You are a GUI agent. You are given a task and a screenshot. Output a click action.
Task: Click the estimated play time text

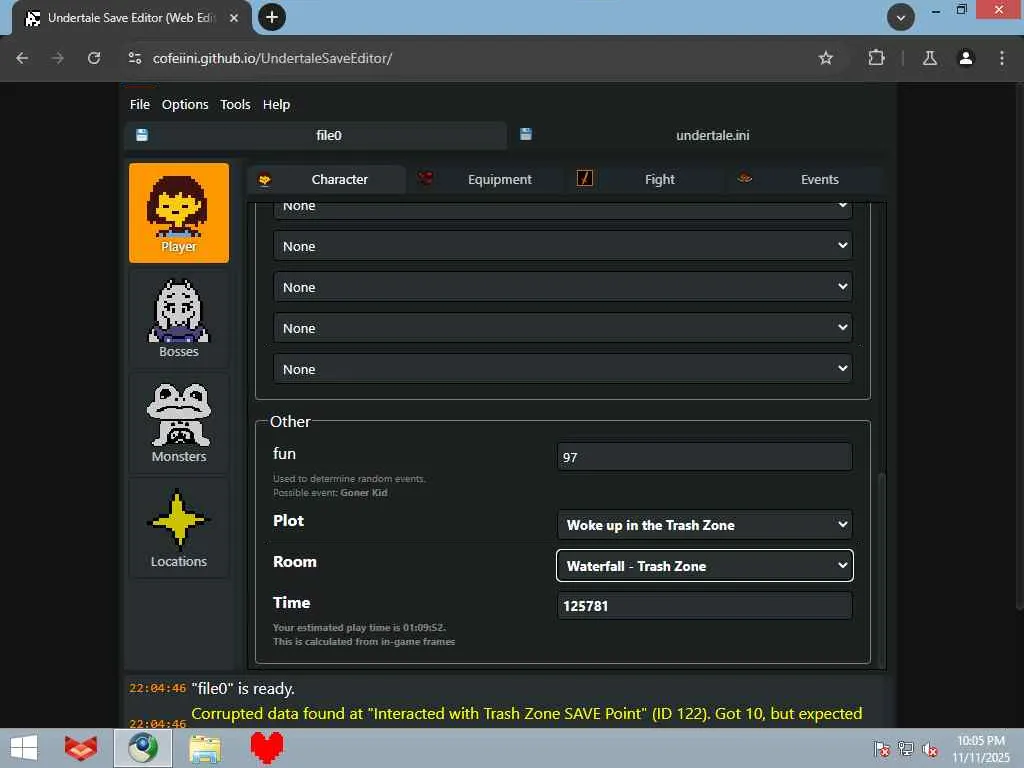coord(359,628)
